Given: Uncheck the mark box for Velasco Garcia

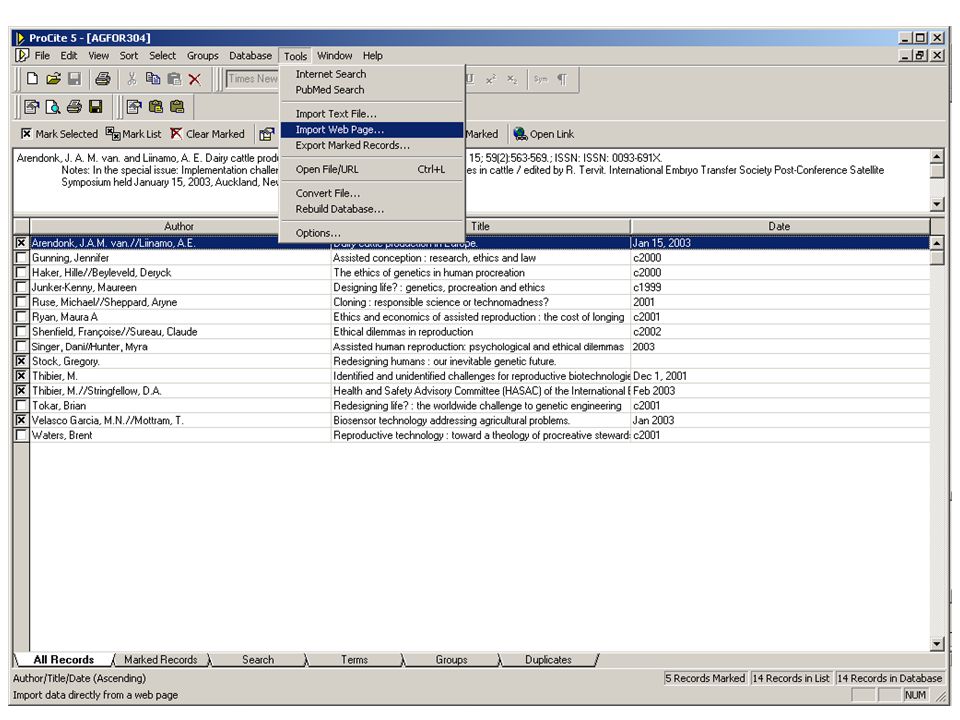Looking at the screenshot, I should [x=21, y=420].
